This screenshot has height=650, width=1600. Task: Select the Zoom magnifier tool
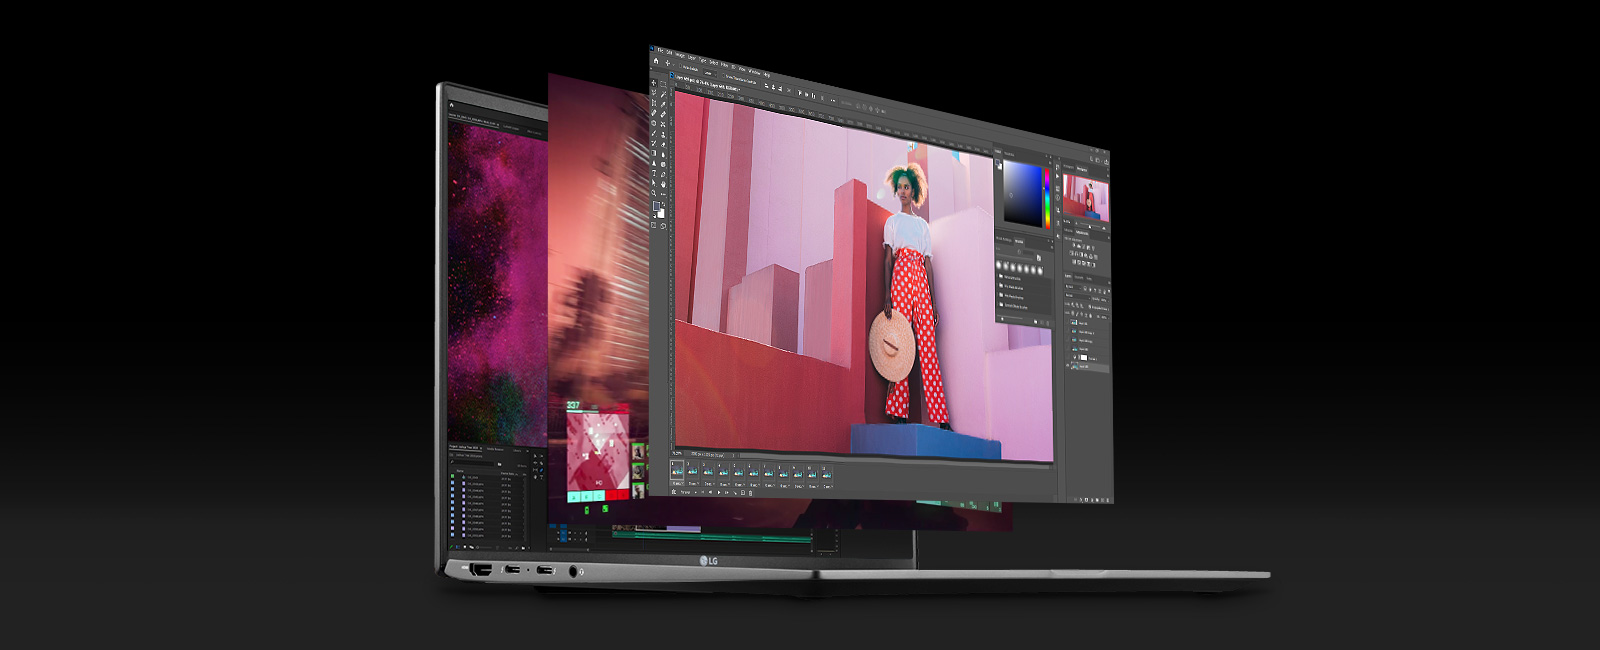pyautogui.click(x=656, y=193)
